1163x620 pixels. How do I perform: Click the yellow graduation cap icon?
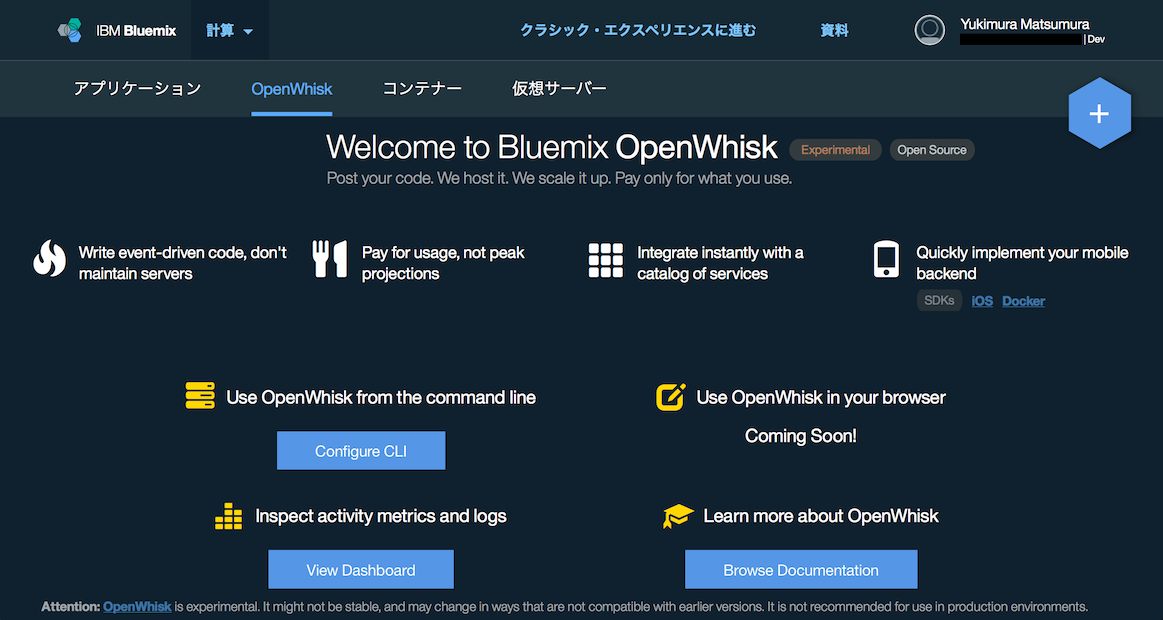click(x=678, y=516)
